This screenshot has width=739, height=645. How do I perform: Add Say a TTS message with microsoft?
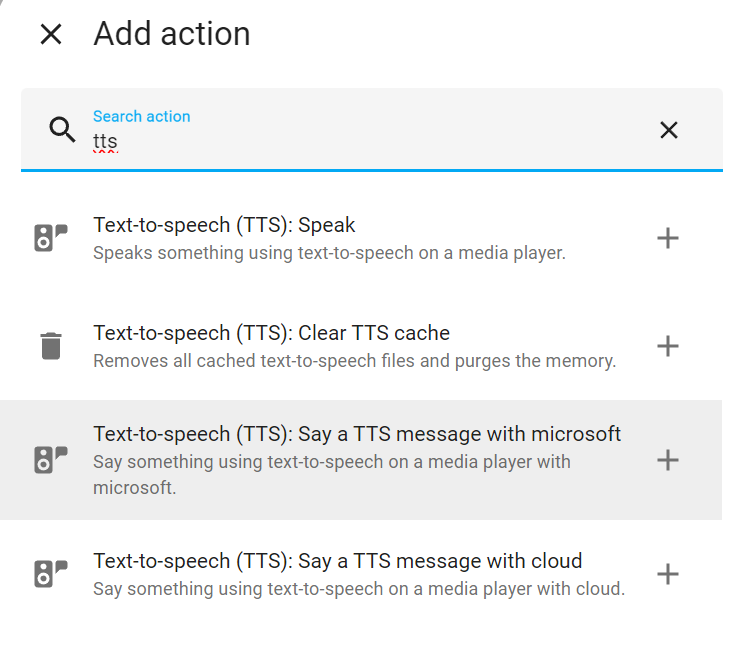(668, 460)
